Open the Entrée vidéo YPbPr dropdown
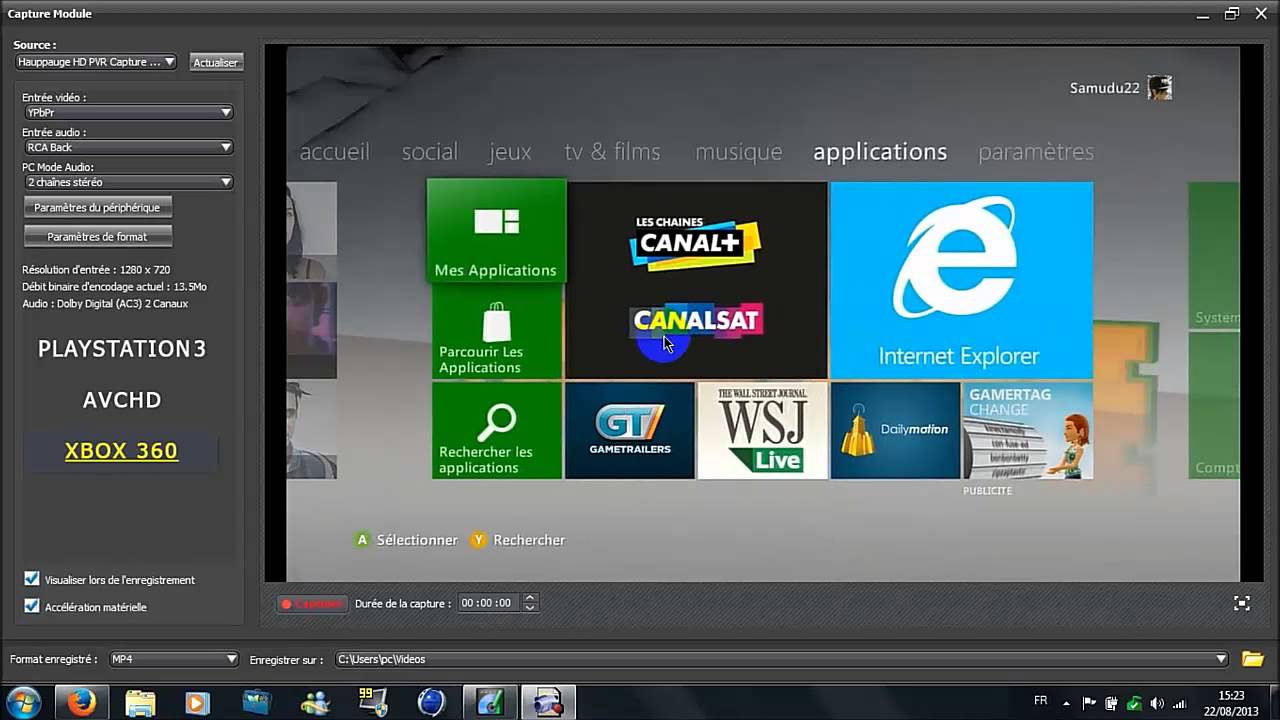Image resolution: width=1280 pixels, height=720 pixels. tap(128, 113)
